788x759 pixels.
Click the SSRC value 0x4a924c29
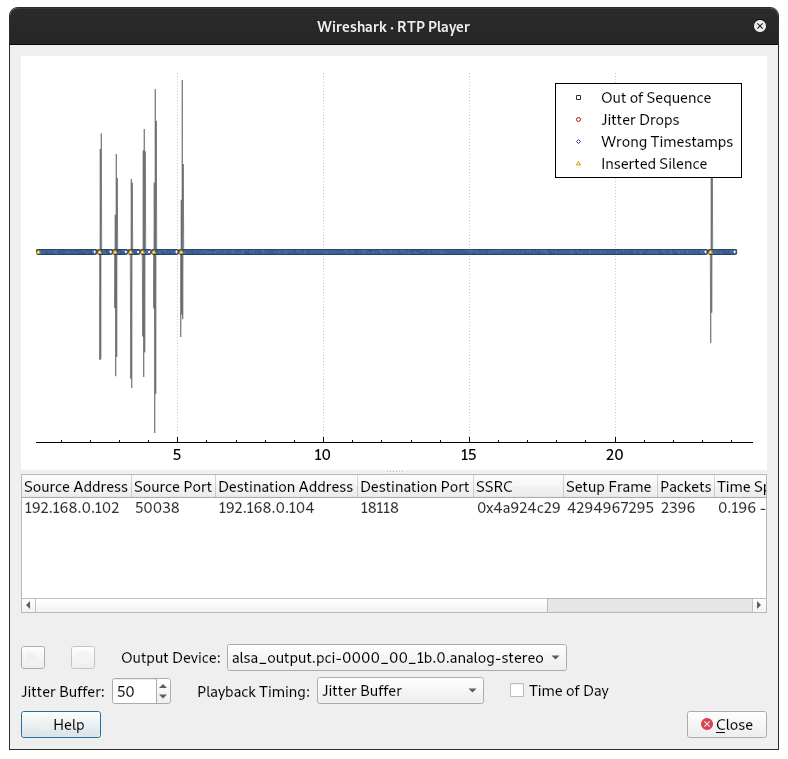(x=518, y=508)
